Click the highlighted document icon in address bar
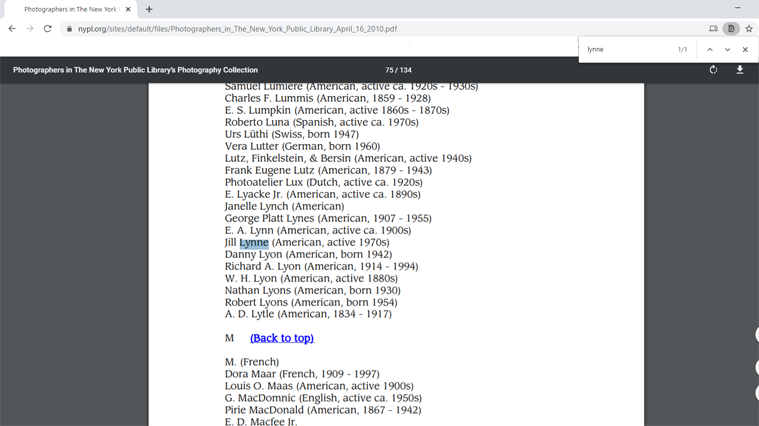The width and height of the screenshot is (759, 426). click(x=731, y=29)
